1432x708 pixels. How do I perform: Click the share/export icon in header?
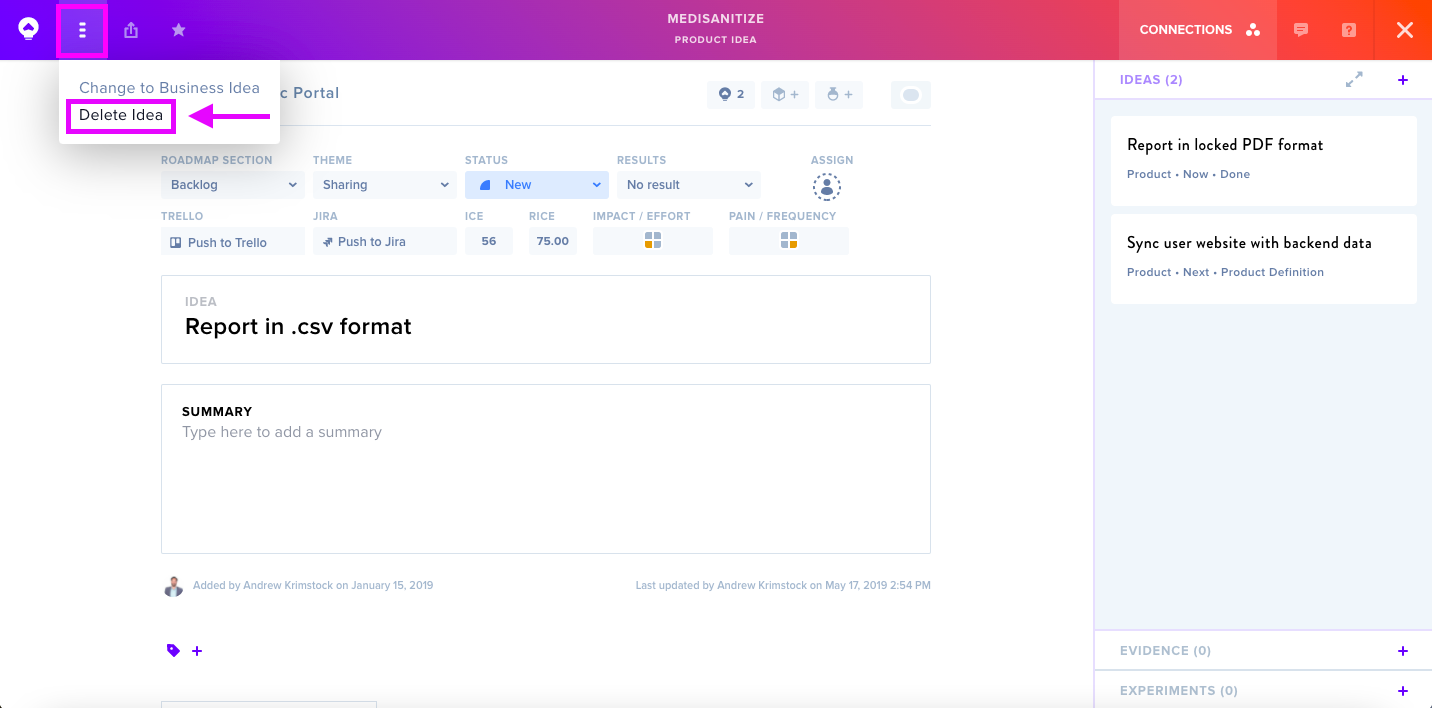pos(131,30)
